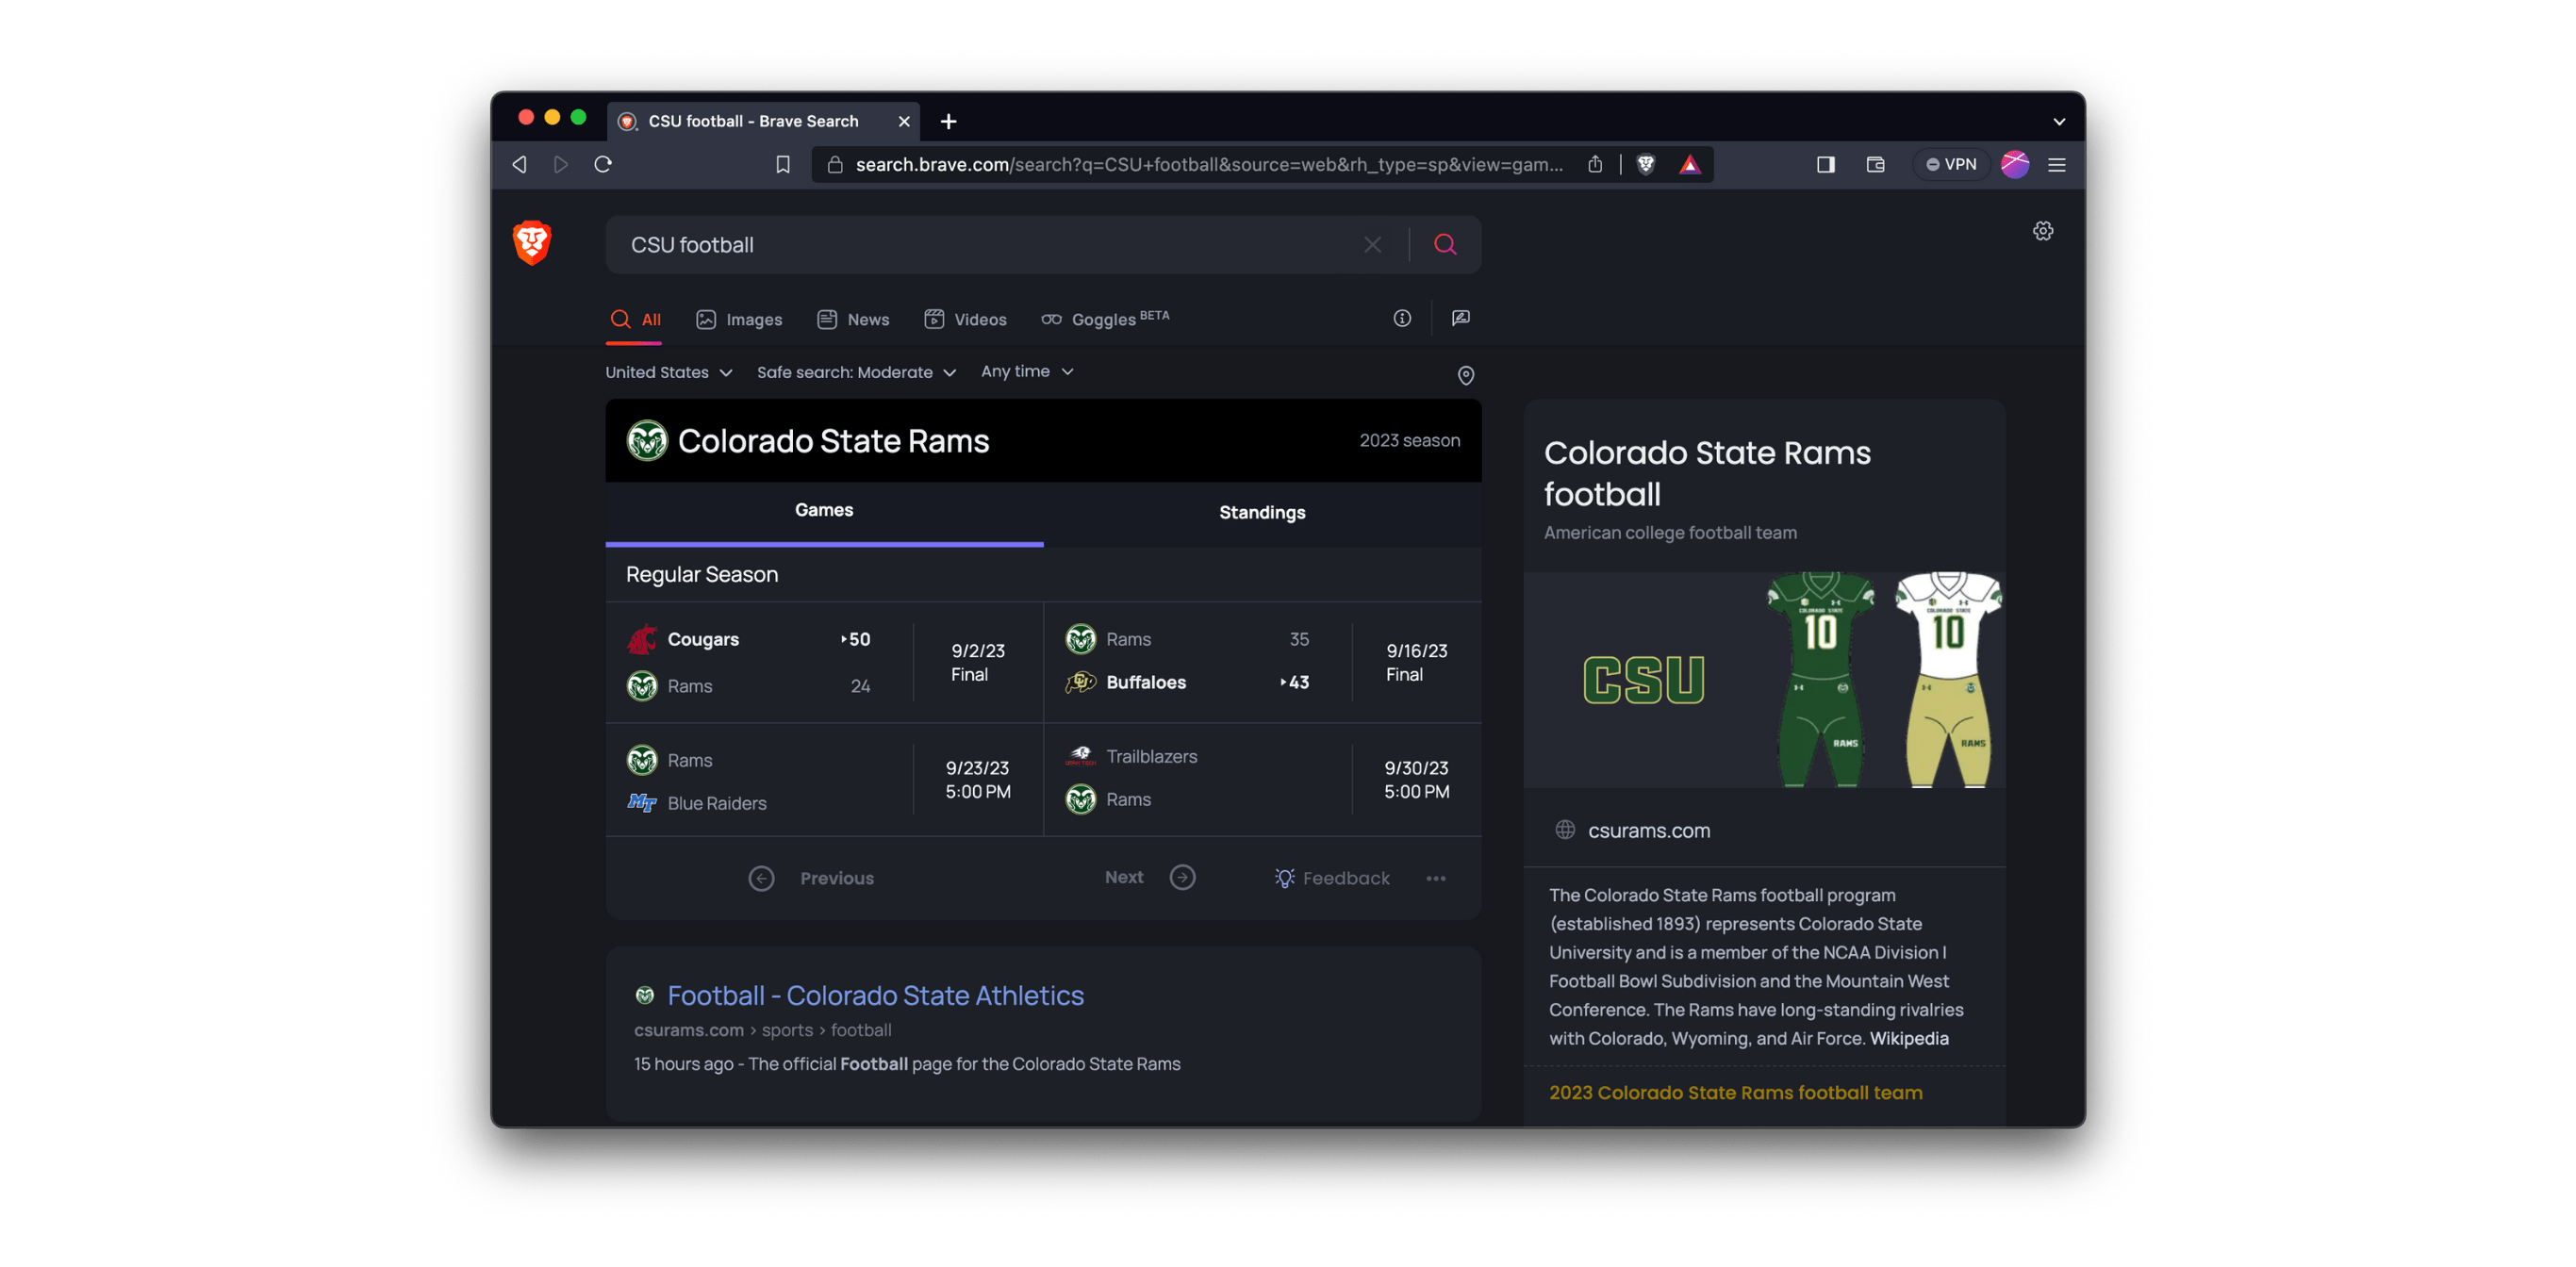The width and height of the screenshot is (2576, 1267).
Task: Open the Wikipedia source link
Action: click(1908, 1038)
